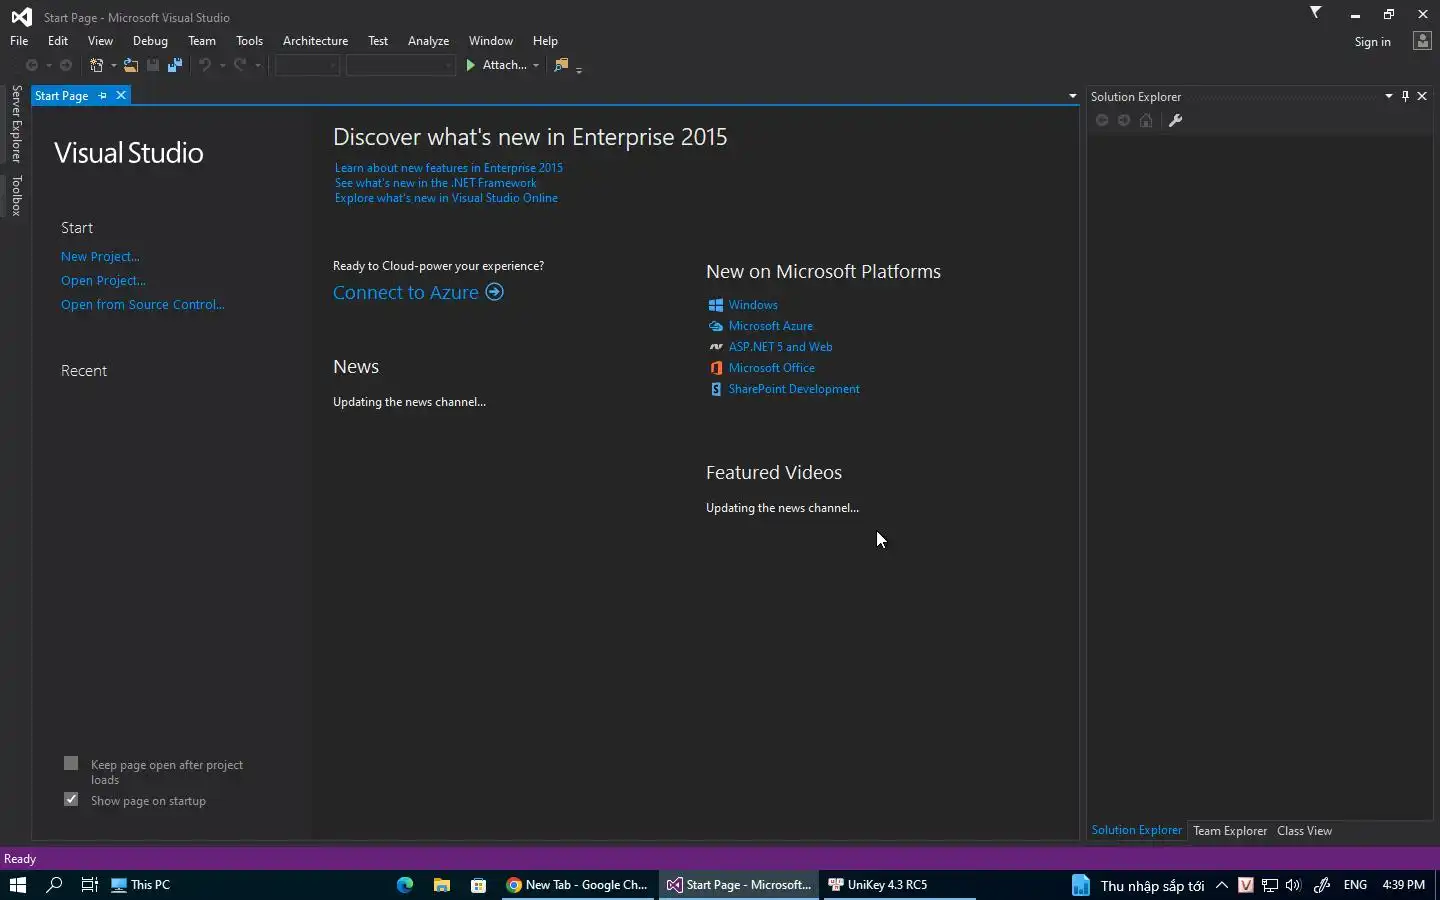The image size is (1440, 900).
Task: Click the green Attach start icon
Action: [471, 65]
